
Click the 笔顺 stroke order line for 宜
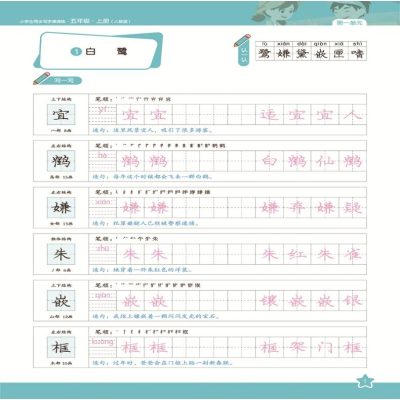tap(133, 99)
